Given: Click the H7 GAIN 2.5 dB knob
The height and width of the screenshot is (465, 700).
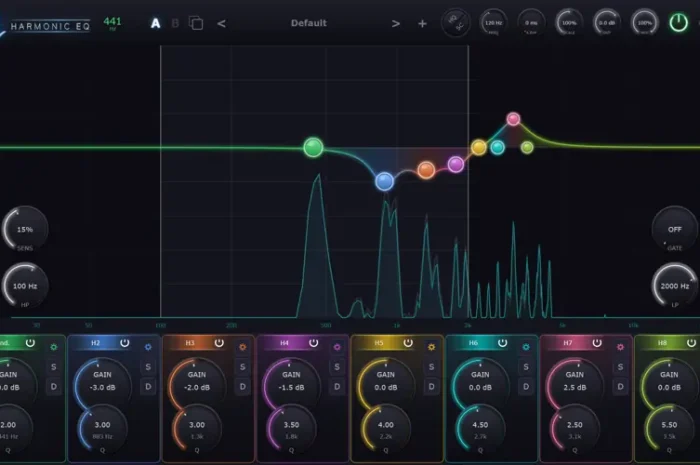Looking at the screenshot, I should pyautogui.click(x=575, y=384).
